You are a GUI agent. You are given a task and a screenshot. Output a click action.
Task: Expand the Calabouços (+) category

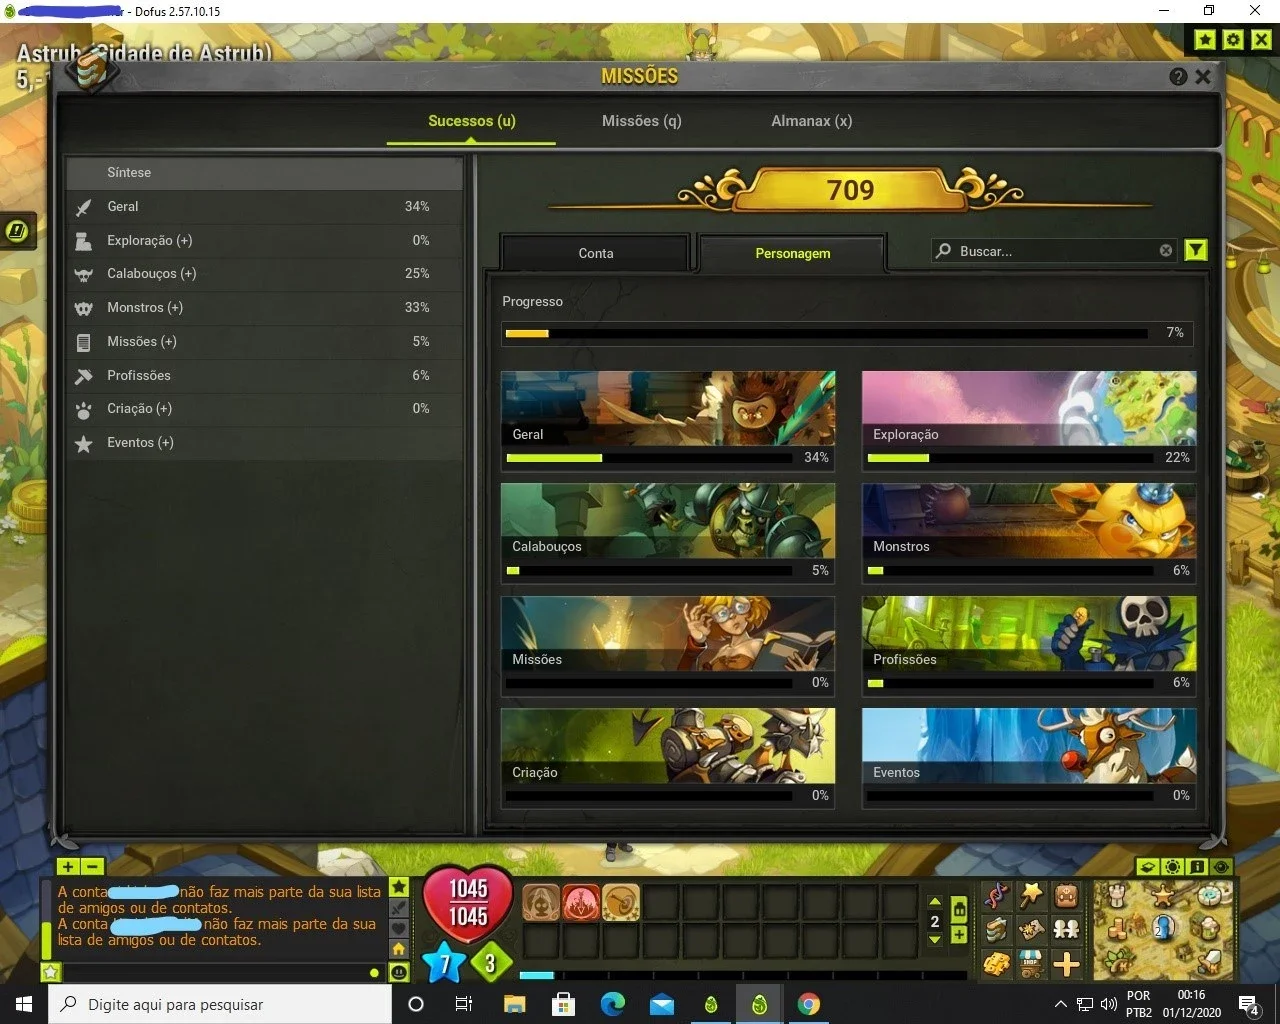click(x=264, y=273)
